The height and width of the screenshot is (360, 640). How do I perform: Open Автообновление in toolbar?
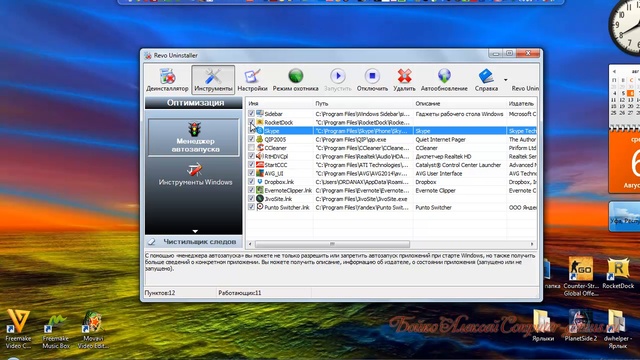click(444, 80)
